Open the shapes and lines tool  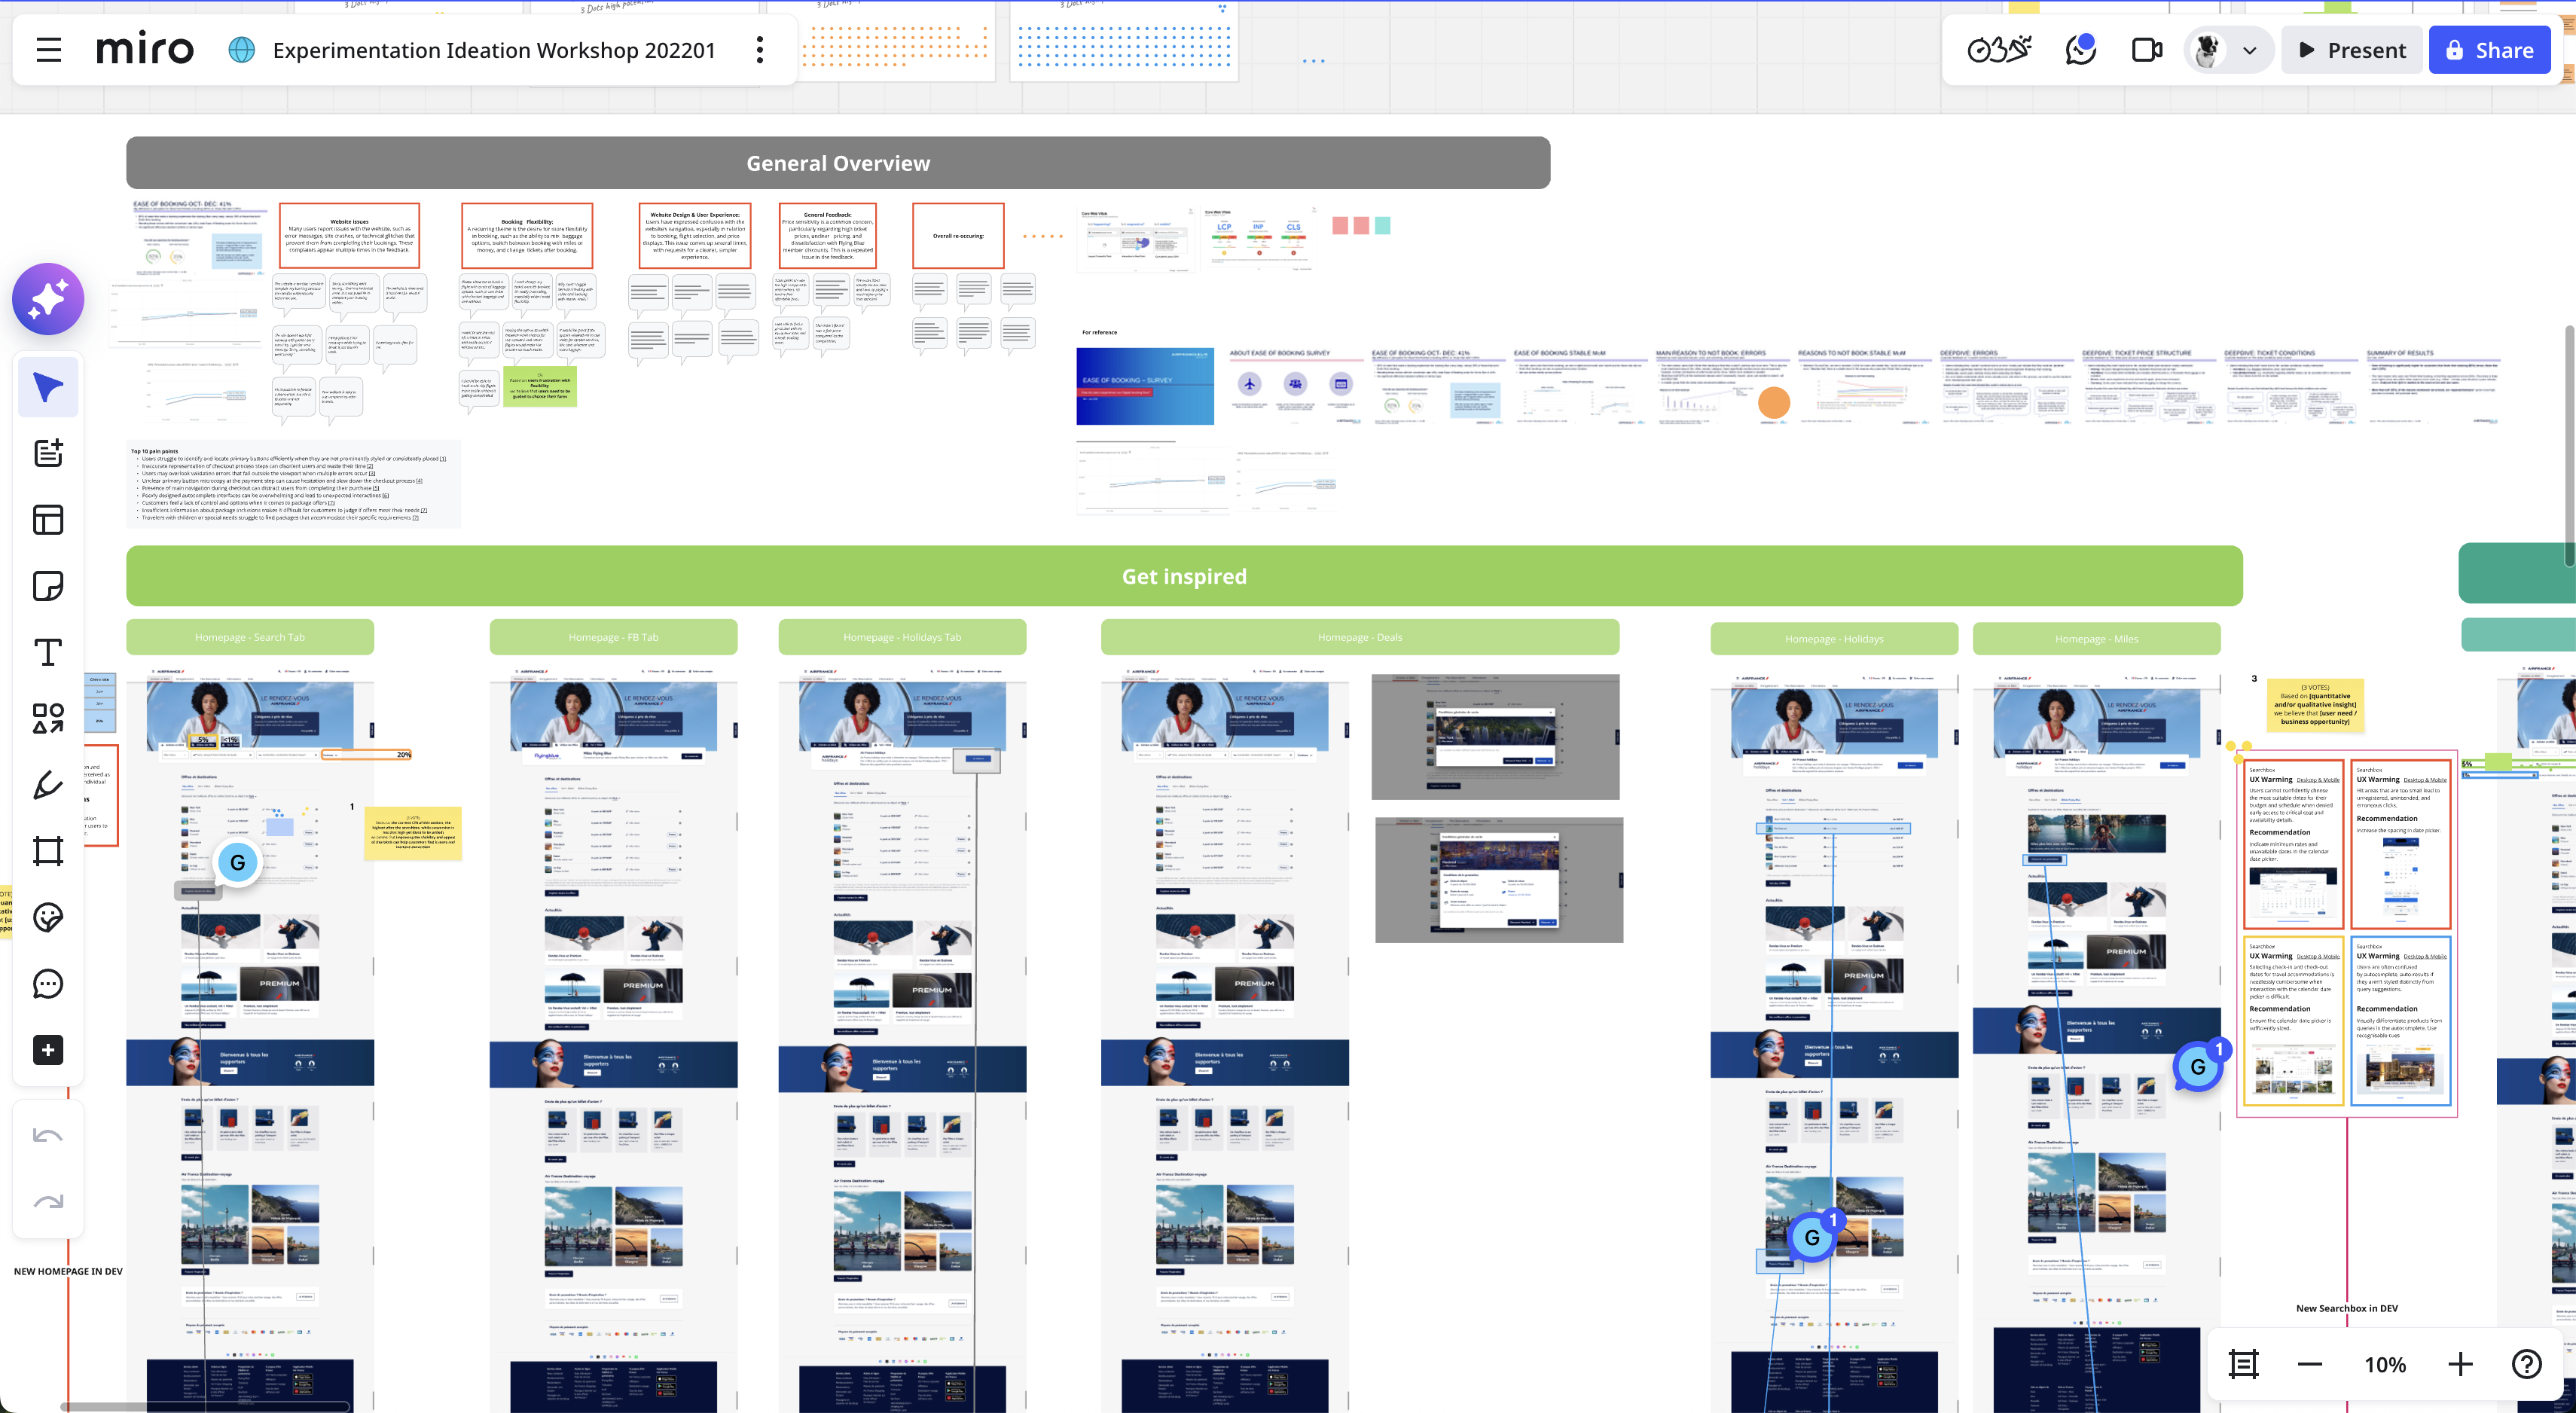48,718
